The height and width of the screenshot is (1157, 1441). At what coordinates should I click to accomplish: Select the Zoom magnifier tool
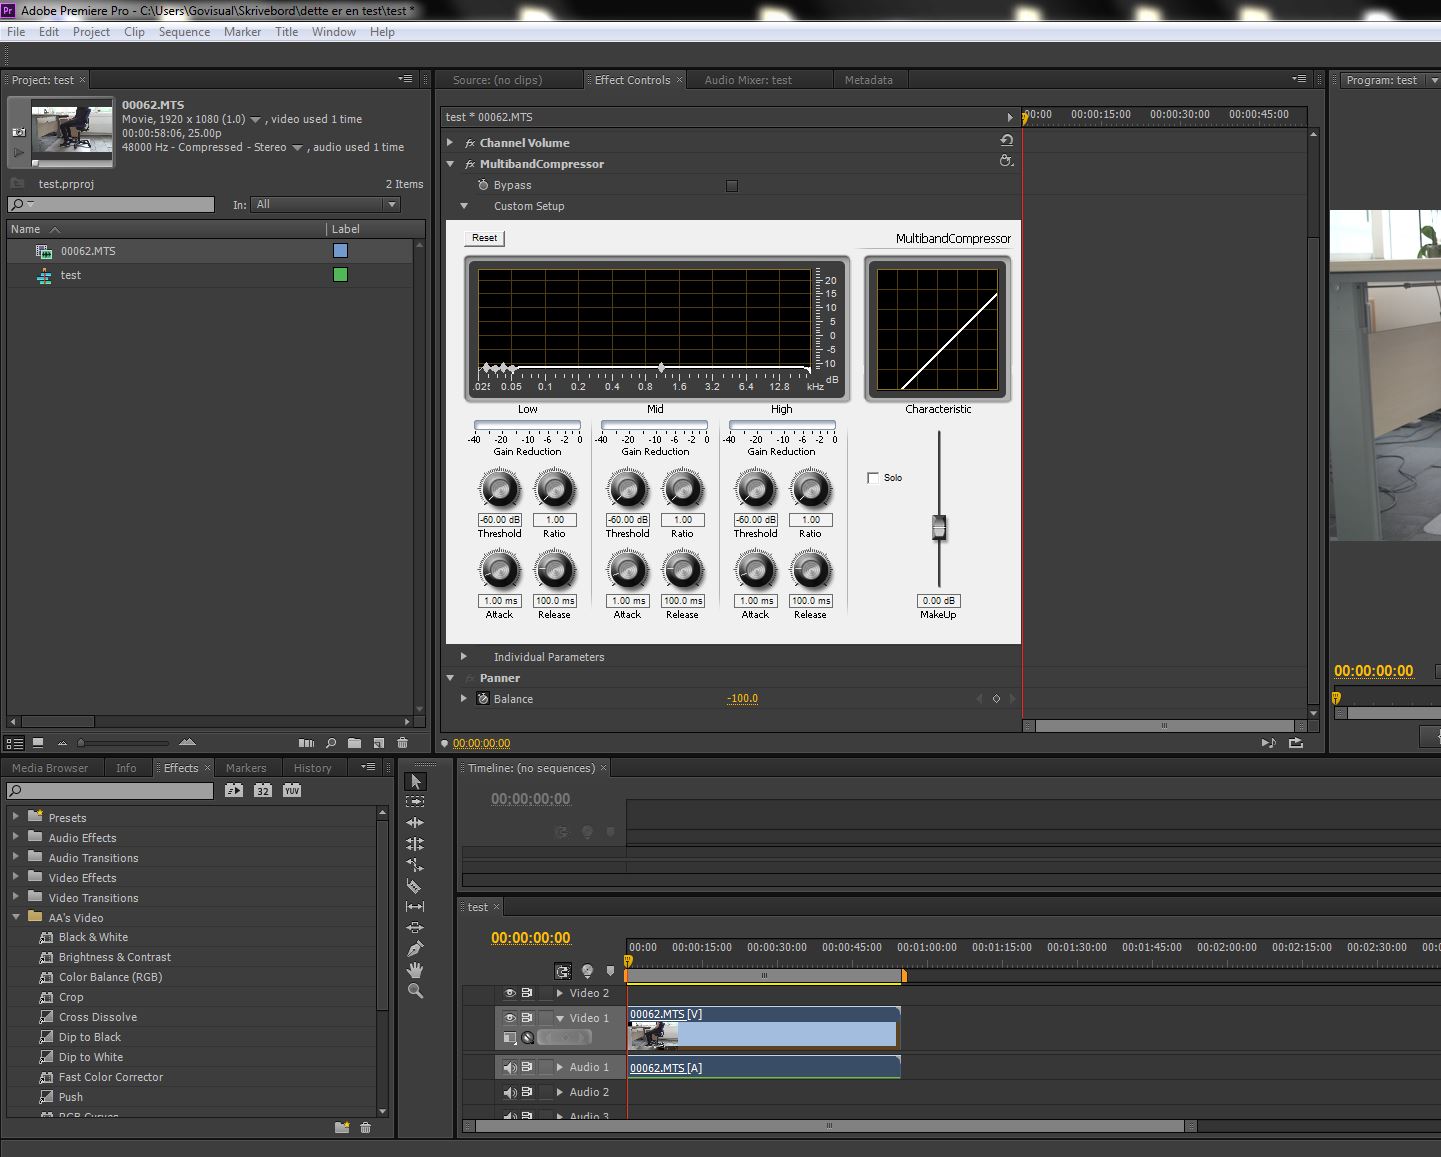point(415,991)
